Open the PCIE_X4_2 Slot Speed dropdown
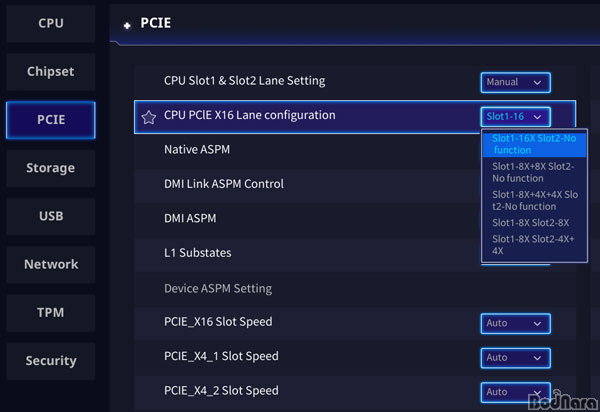The height and width of the screenshot is (412, 600). pyautogui.click(x=515, y=391)
